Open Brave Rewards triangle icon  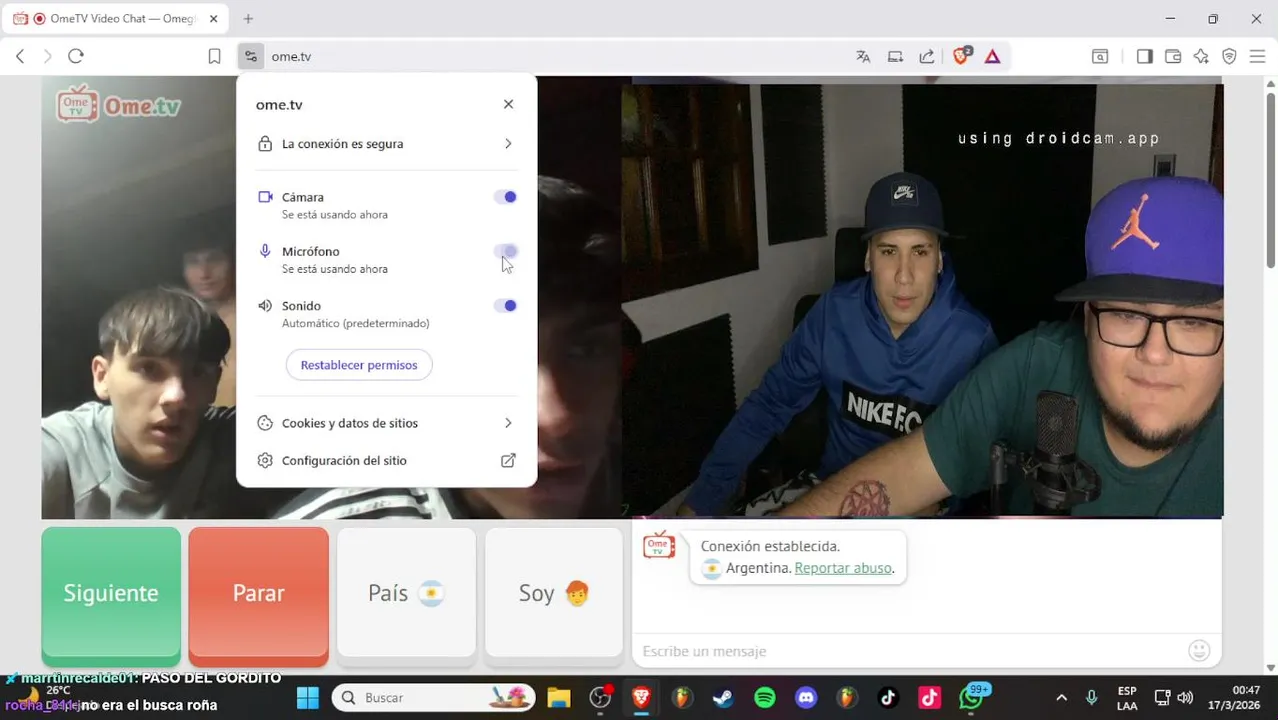point(992,57)
